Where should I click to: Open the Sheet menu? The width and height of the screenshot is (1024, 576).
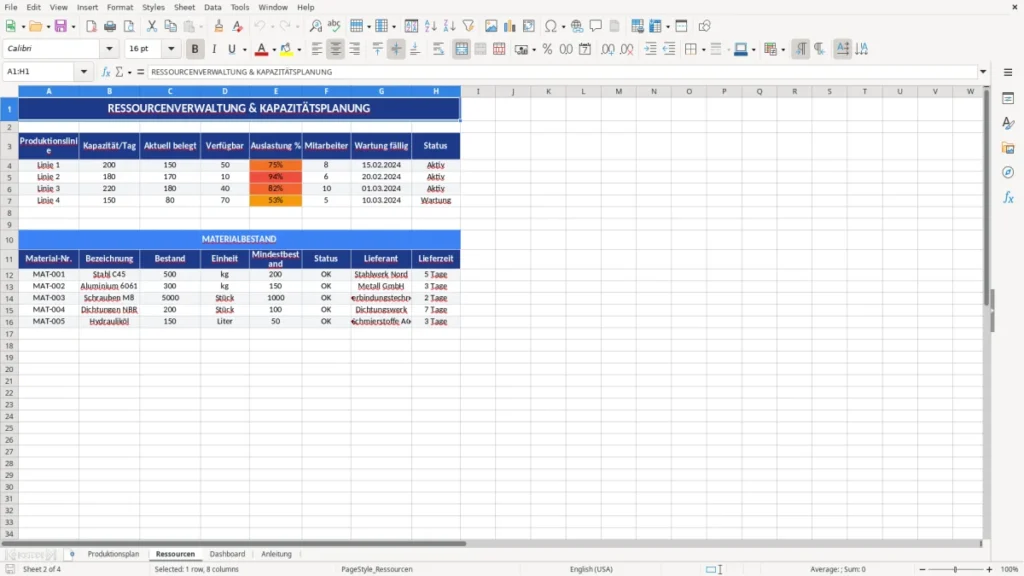[x=184, y=7]
